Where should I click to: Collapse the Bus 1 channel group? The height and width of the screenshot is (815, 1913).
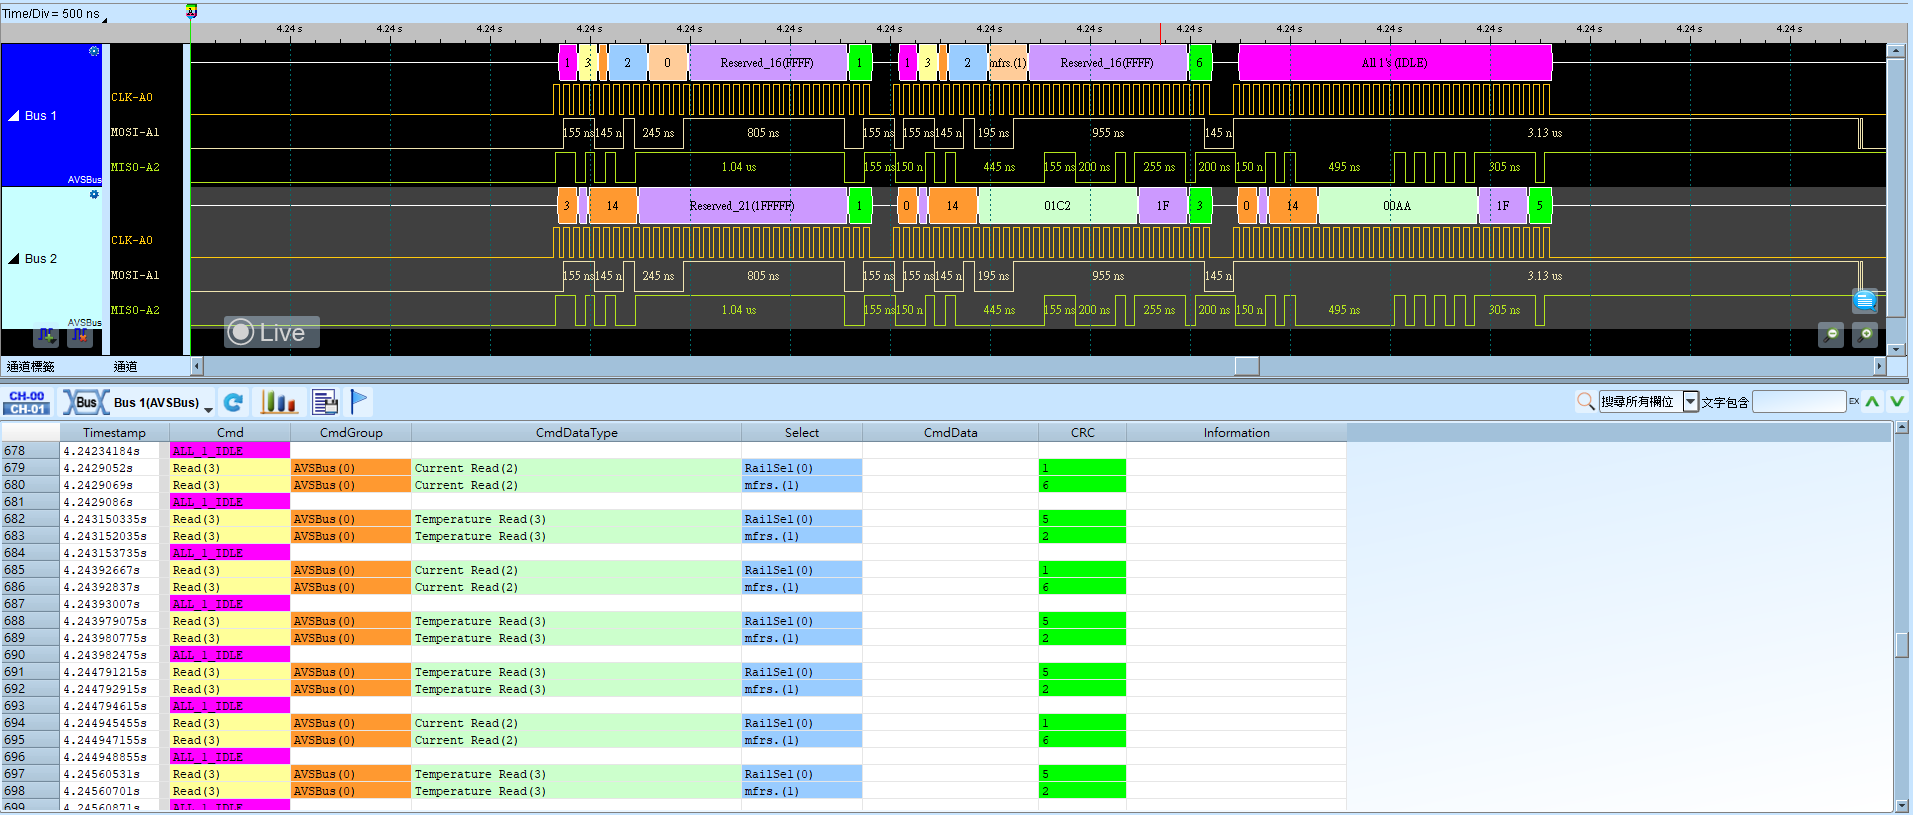click(x=14, y=116)
